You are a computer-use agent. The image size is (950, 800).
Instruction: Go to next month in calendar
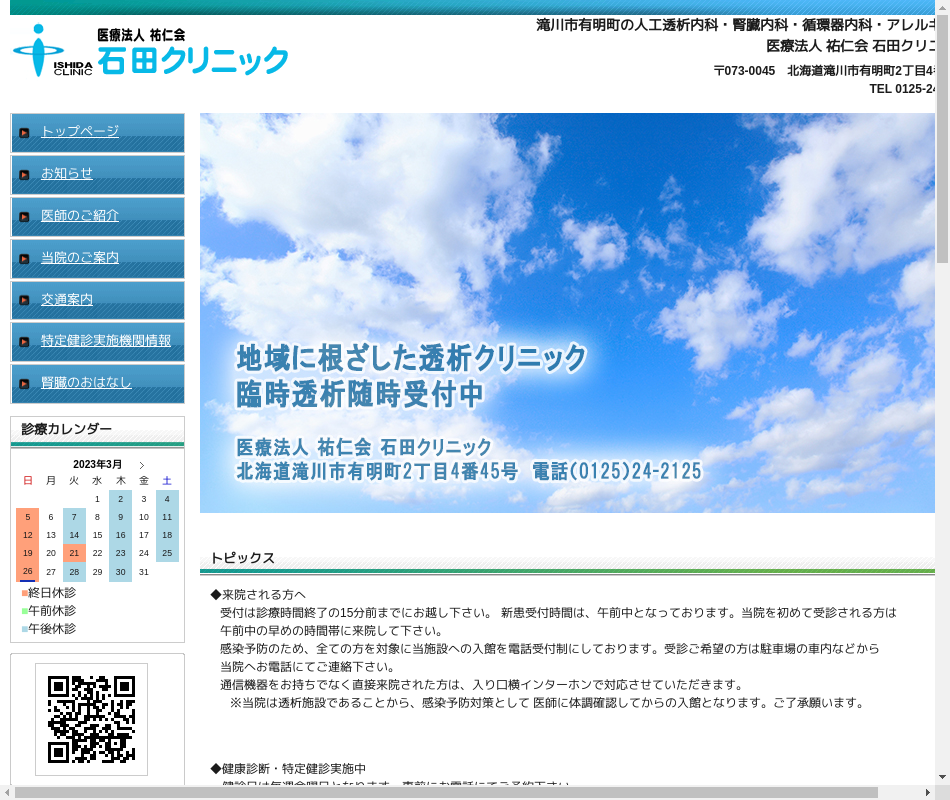pos(142,465)
